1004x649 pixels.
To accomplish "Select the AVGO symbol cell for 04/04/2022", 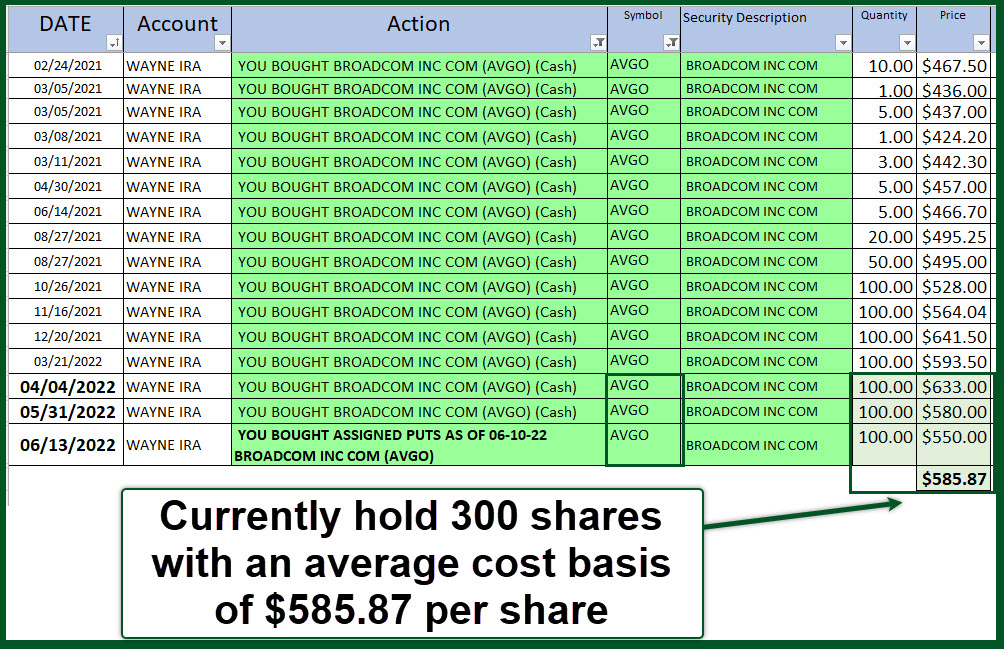I will [x=643, y=387].
